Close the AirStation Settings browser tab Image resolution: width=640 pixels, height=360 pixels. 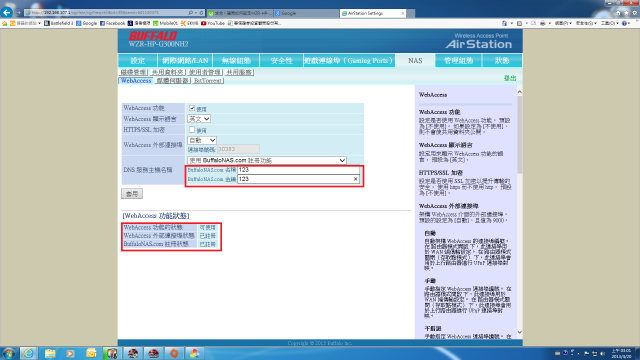coord(403,13)
